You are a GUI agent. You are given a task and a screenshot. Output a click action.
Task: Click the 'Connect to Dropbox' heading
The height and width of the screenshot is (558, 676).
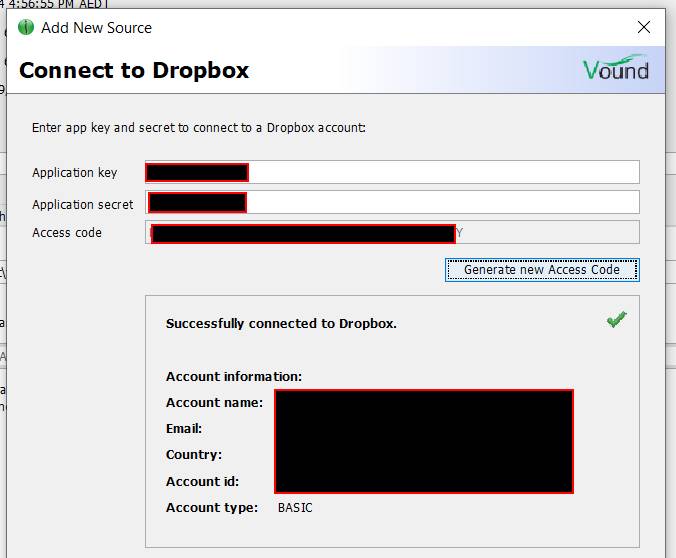[x=134, y=70]
